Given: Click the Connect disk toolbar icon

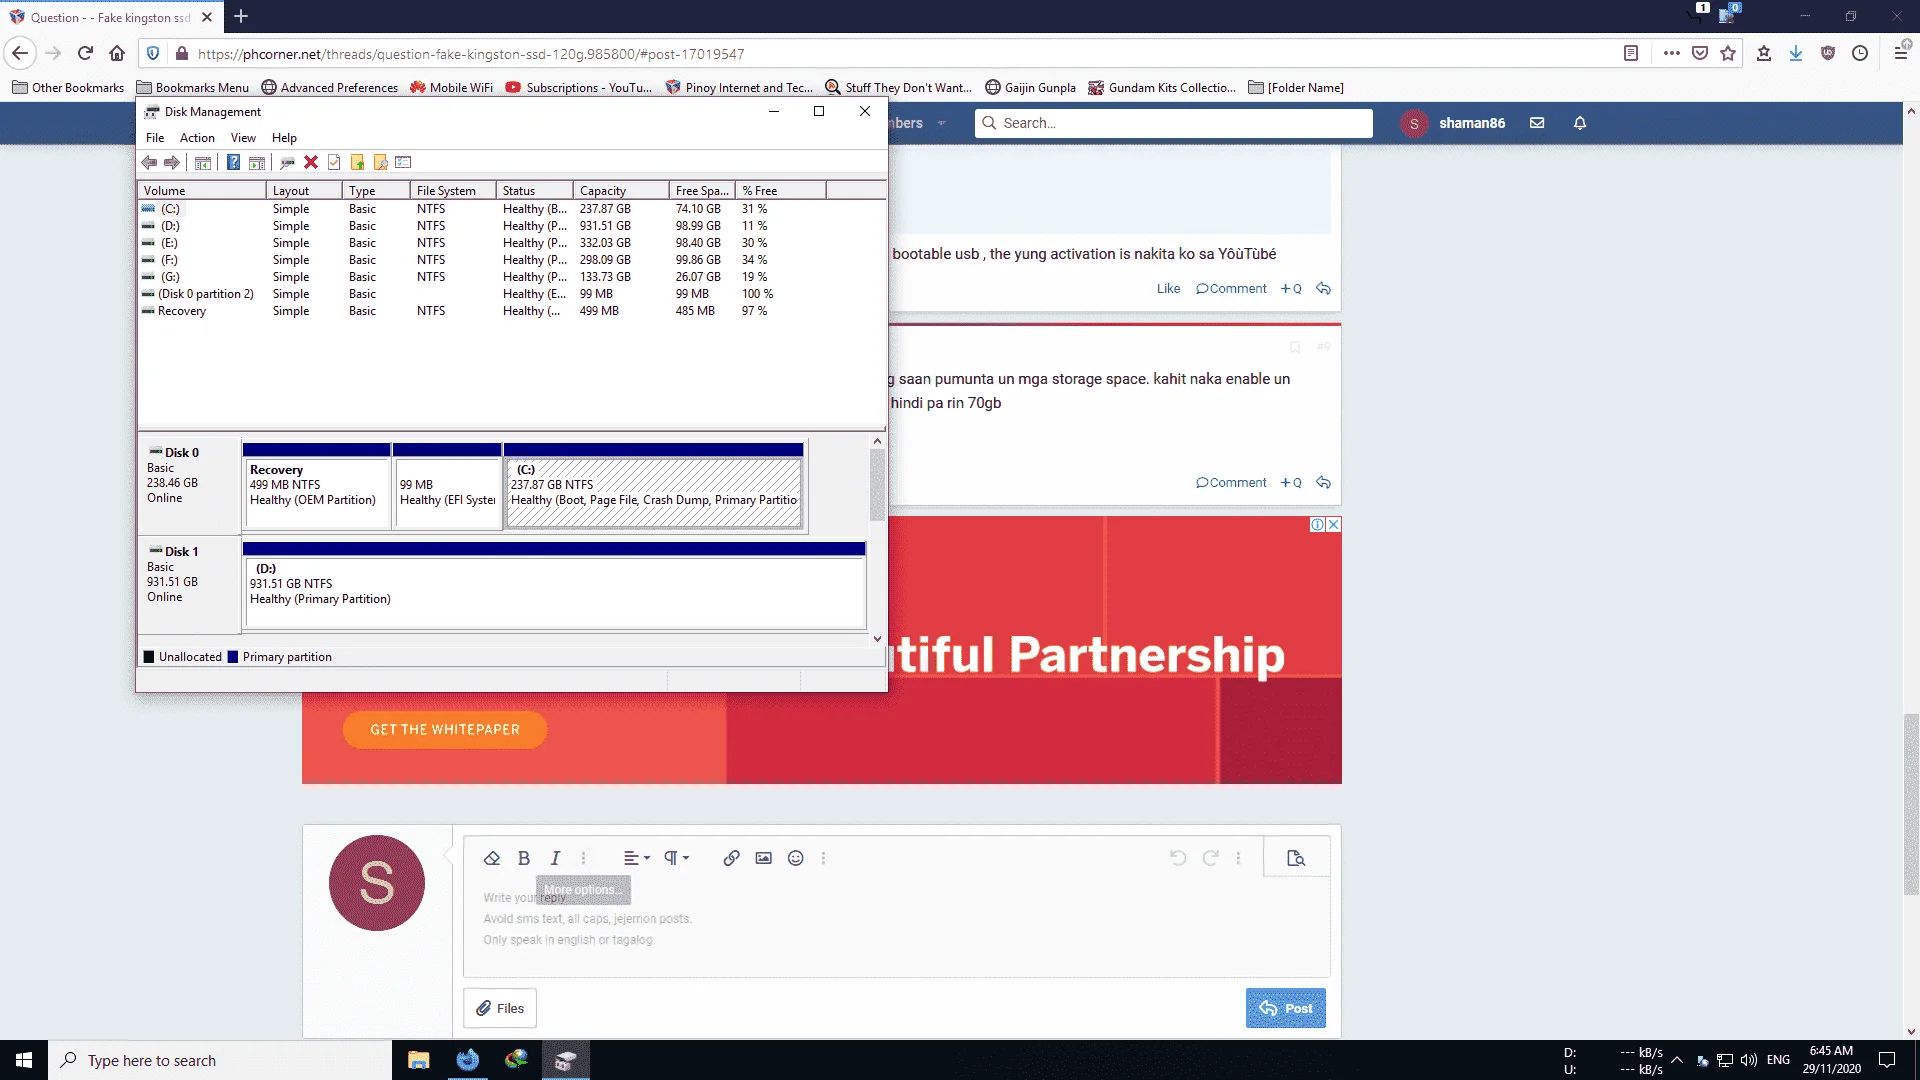Looking at the screenshot, I should 287,163.
